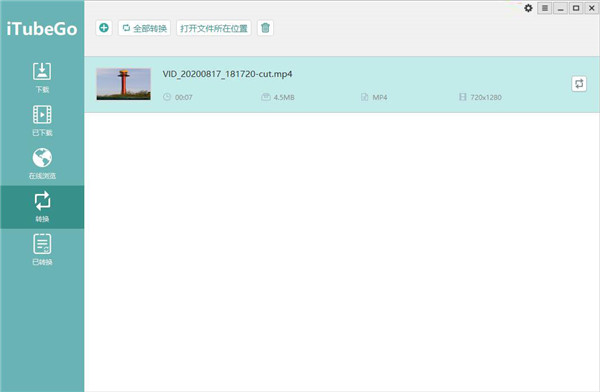Click 打开文件所在位置 open file location button
Viewport: 600px width, 392px height.
click(x=214, y=28)
